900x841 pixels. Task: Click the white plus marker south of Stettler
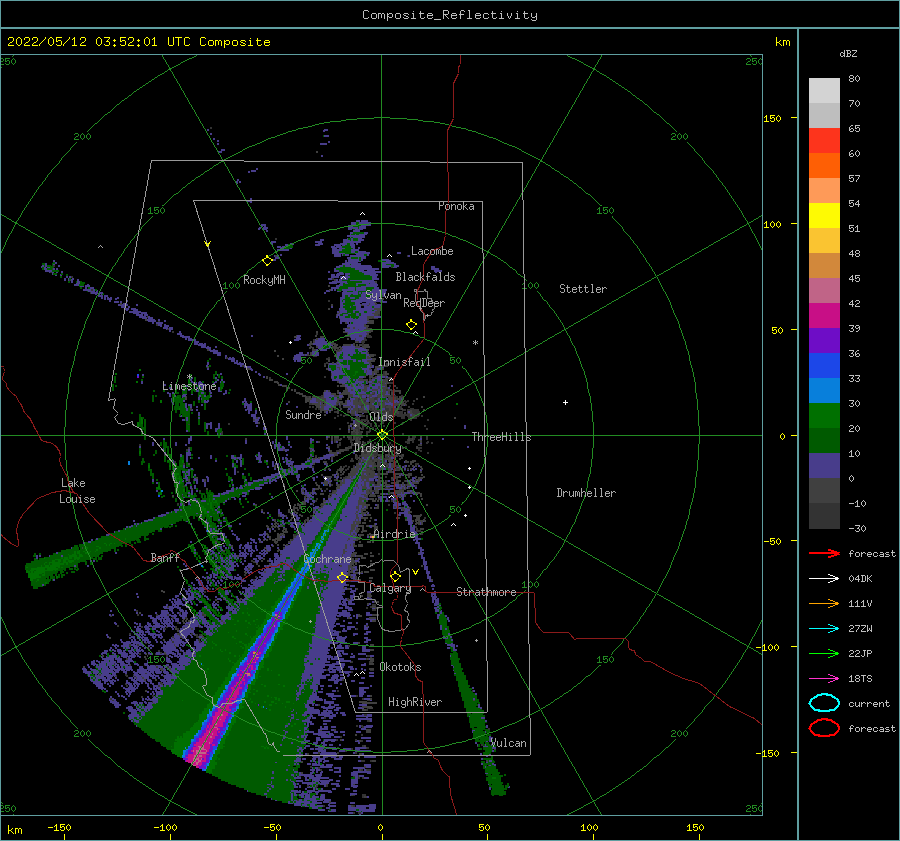[x=565, y=402]
